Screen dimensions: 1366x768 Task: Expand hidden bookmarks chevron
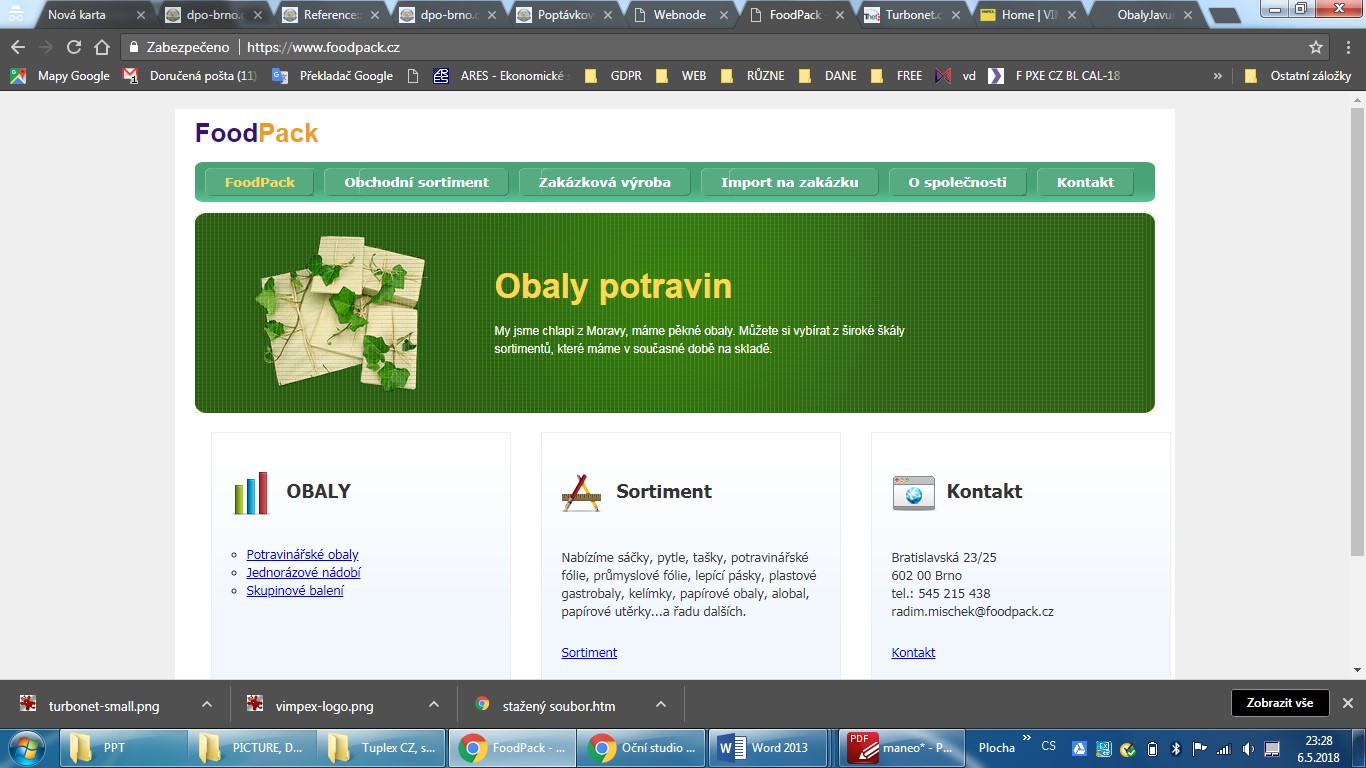(1217, 75)
